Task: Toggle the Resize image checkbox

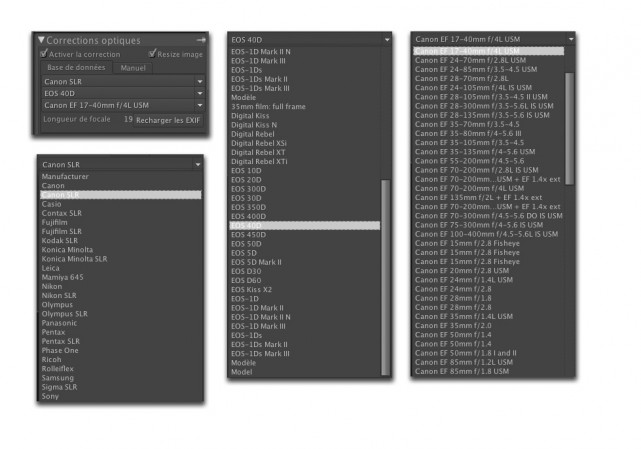Action: pyautogui.click(x=152, y=54)
